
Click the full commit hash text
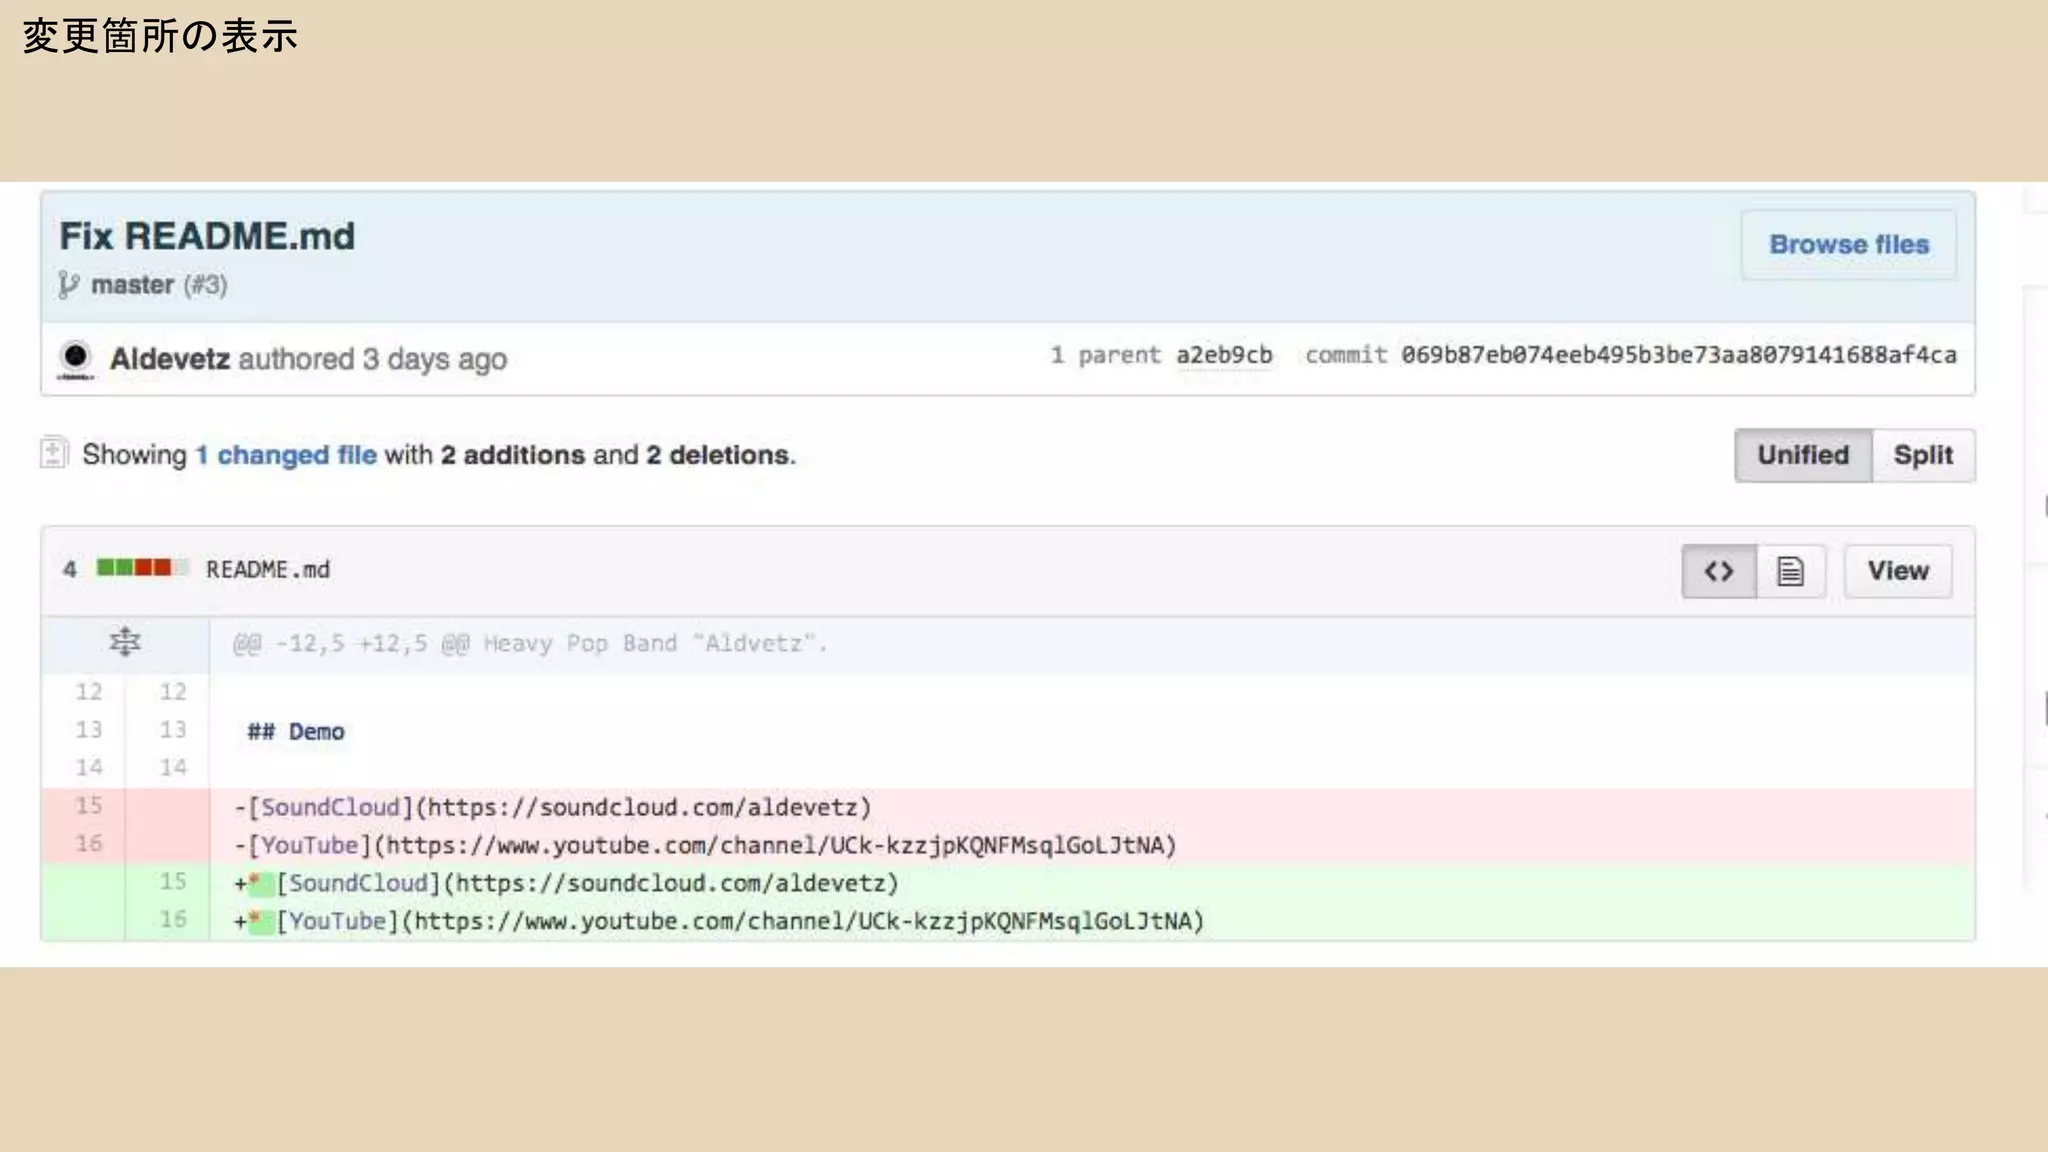click(1678, 355)
